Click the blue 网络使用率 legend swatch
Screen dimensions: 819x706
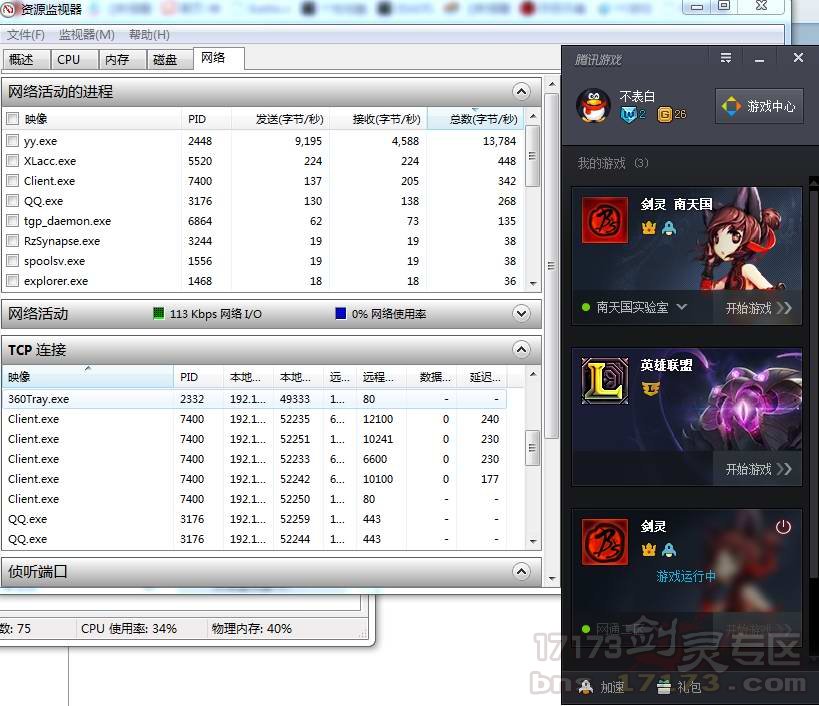341,313
